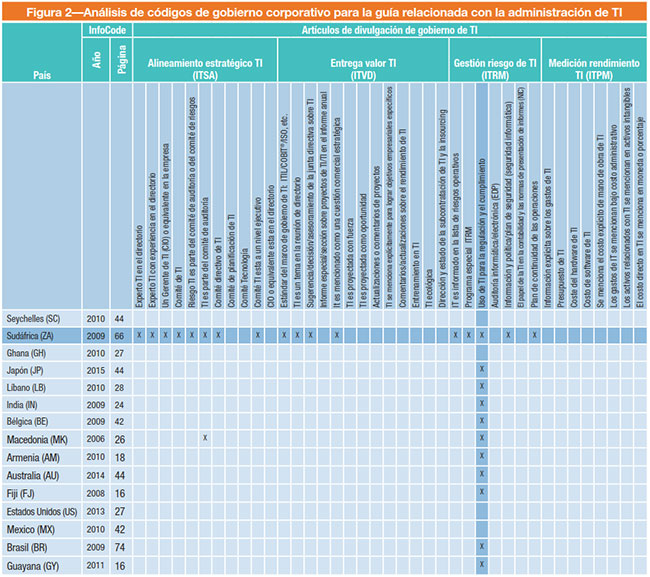
Task: Select the 'Artículos de divulgación de gobierno de TI' header
Action: [x=389, y=32]
